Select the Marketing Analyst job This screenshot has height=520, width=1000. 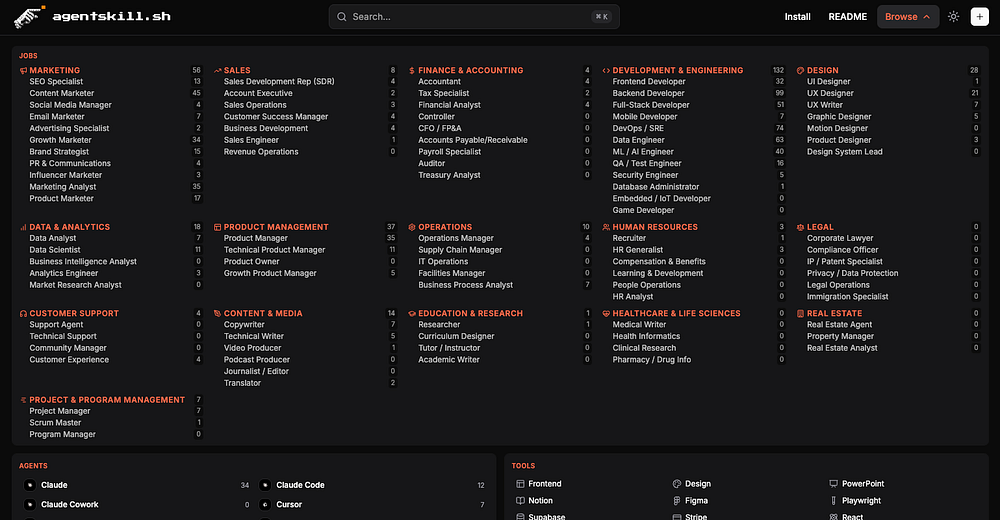(x=62, y=187)
